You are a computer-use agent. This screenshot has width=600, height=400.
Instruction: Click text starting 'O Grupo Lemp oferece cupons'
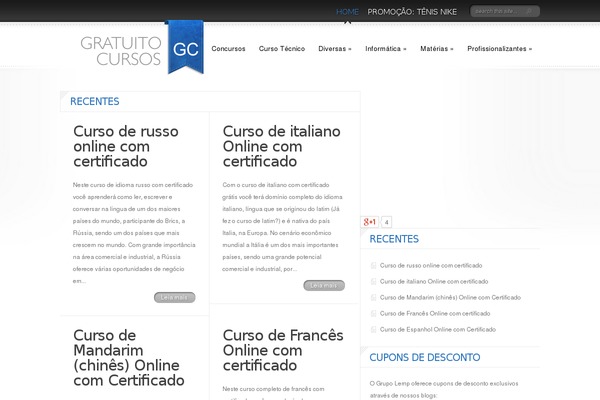[x=444, y=389]
